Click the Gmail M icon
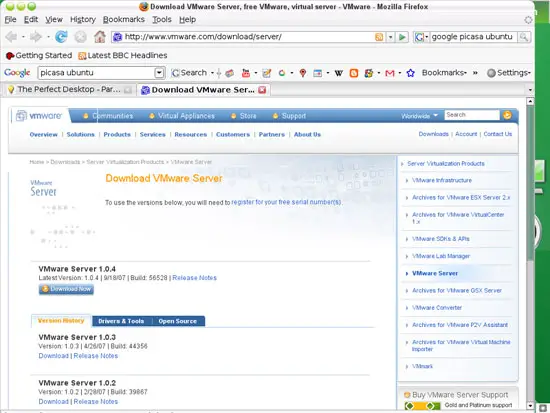Screen dimensions: 550x413 pos(390,73)
